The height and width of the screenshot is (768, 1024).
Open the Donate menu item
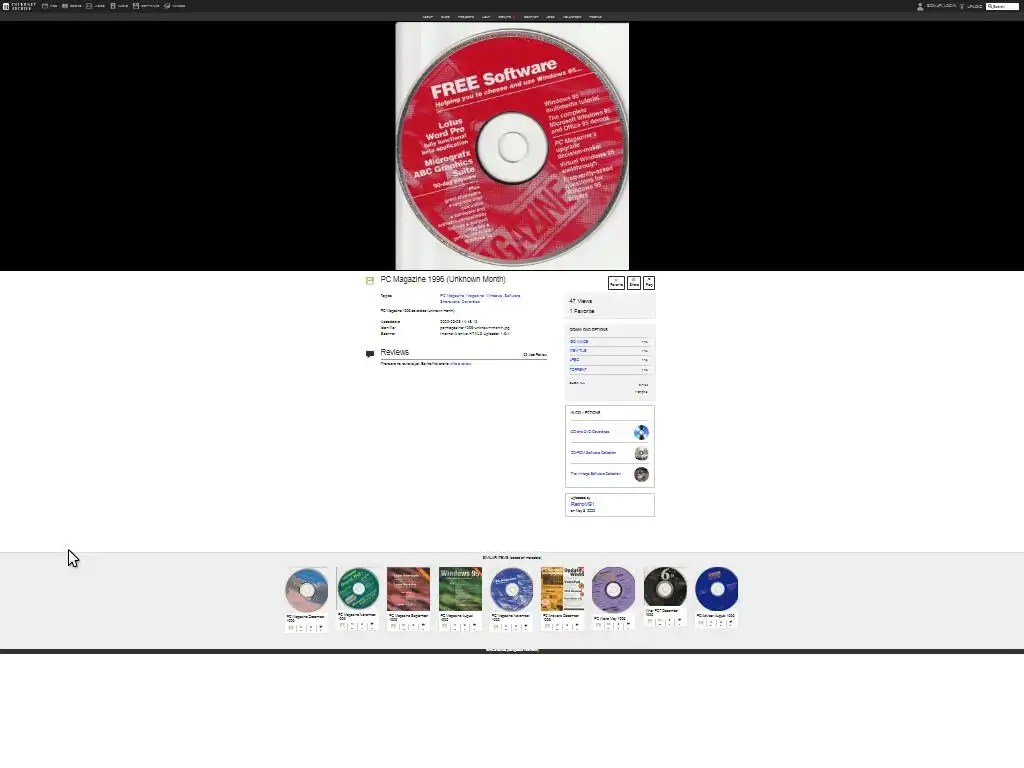tap(506, 17)
